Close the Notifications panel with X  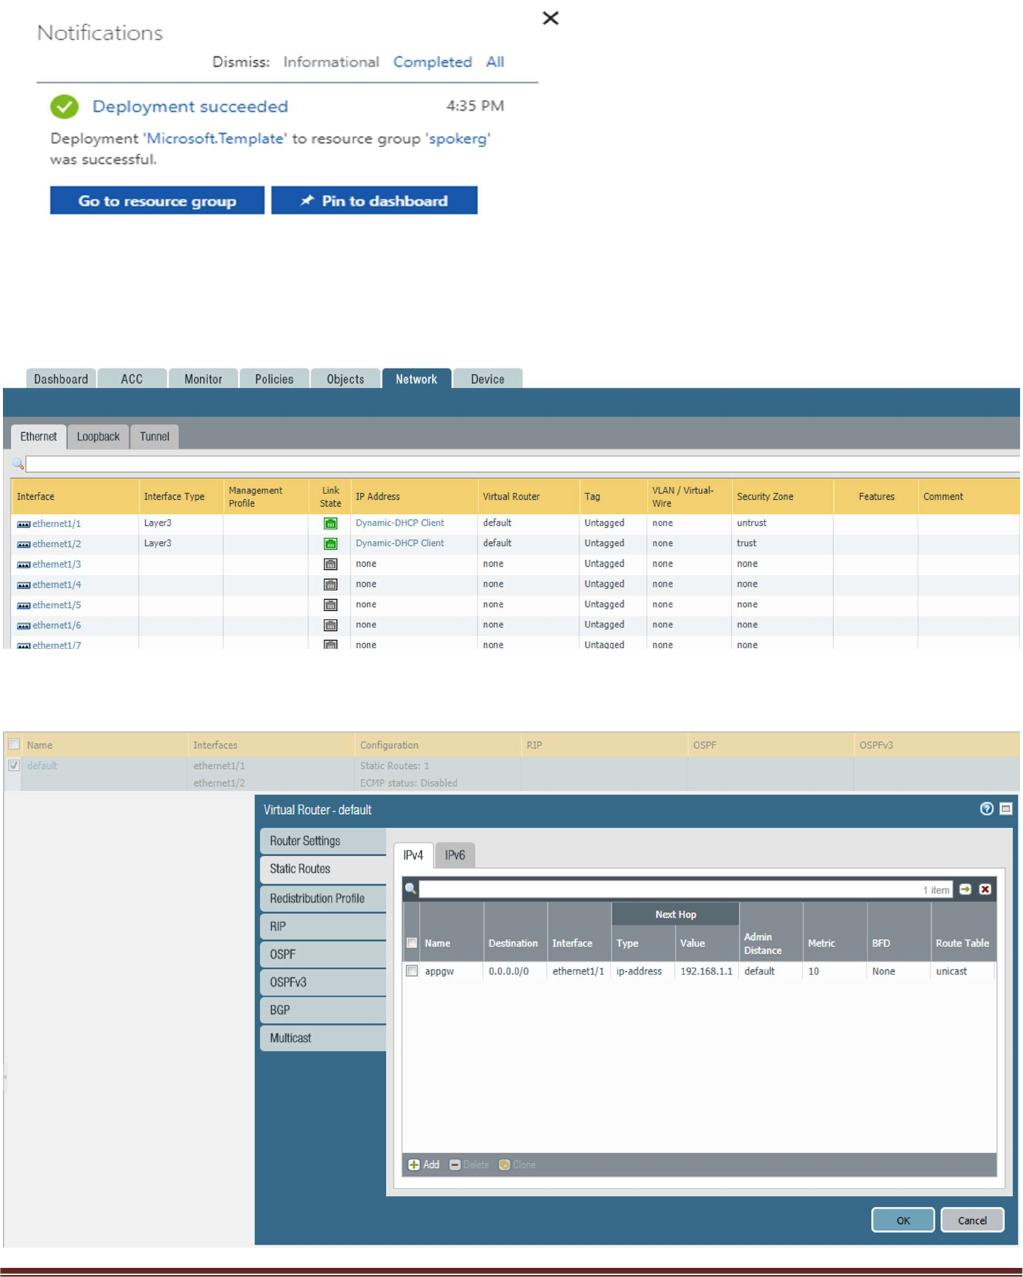coord(550,18)
